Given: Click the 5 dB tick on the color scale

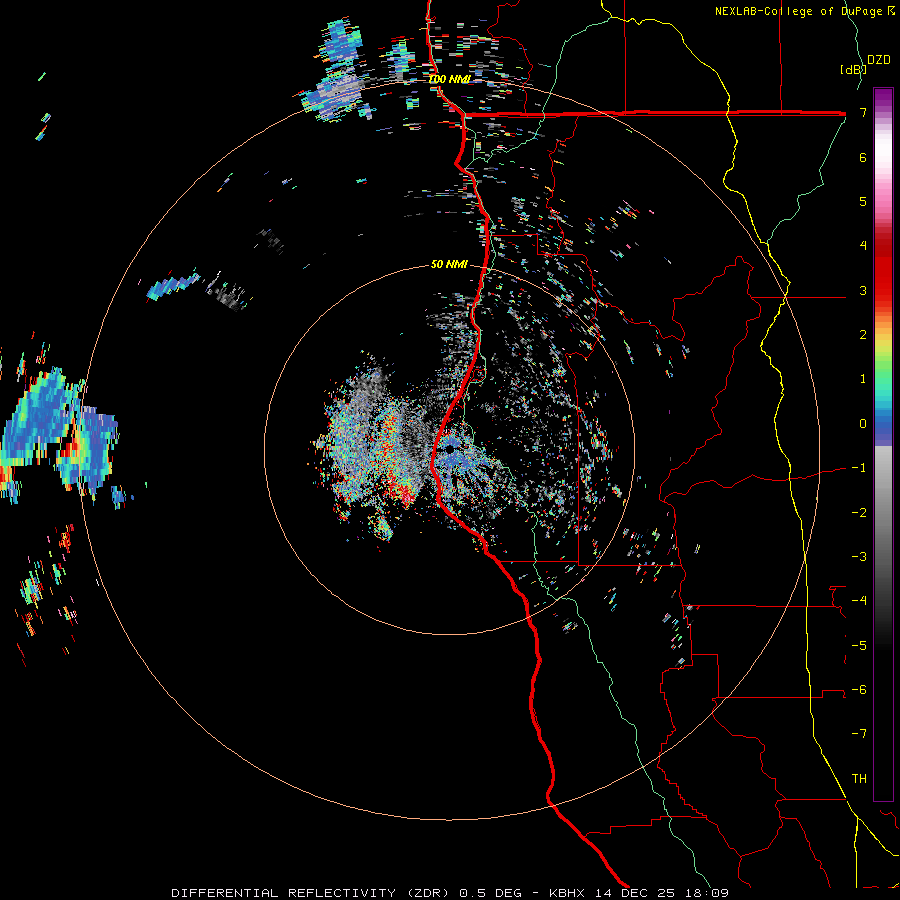Looking at the screenshot, I should (863, 201).
